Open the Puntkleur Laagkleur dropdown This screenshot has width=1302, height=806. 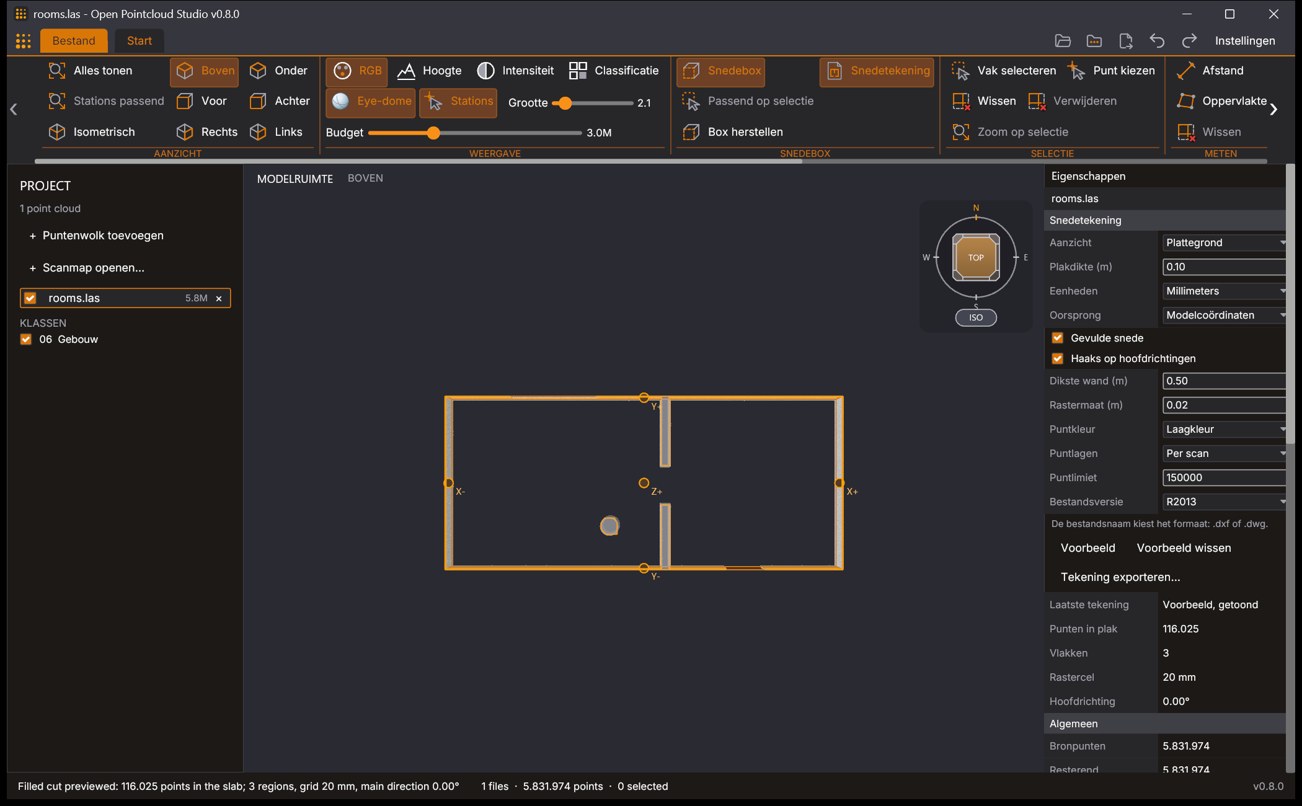pyautogui.click(x=1224, y=429)
